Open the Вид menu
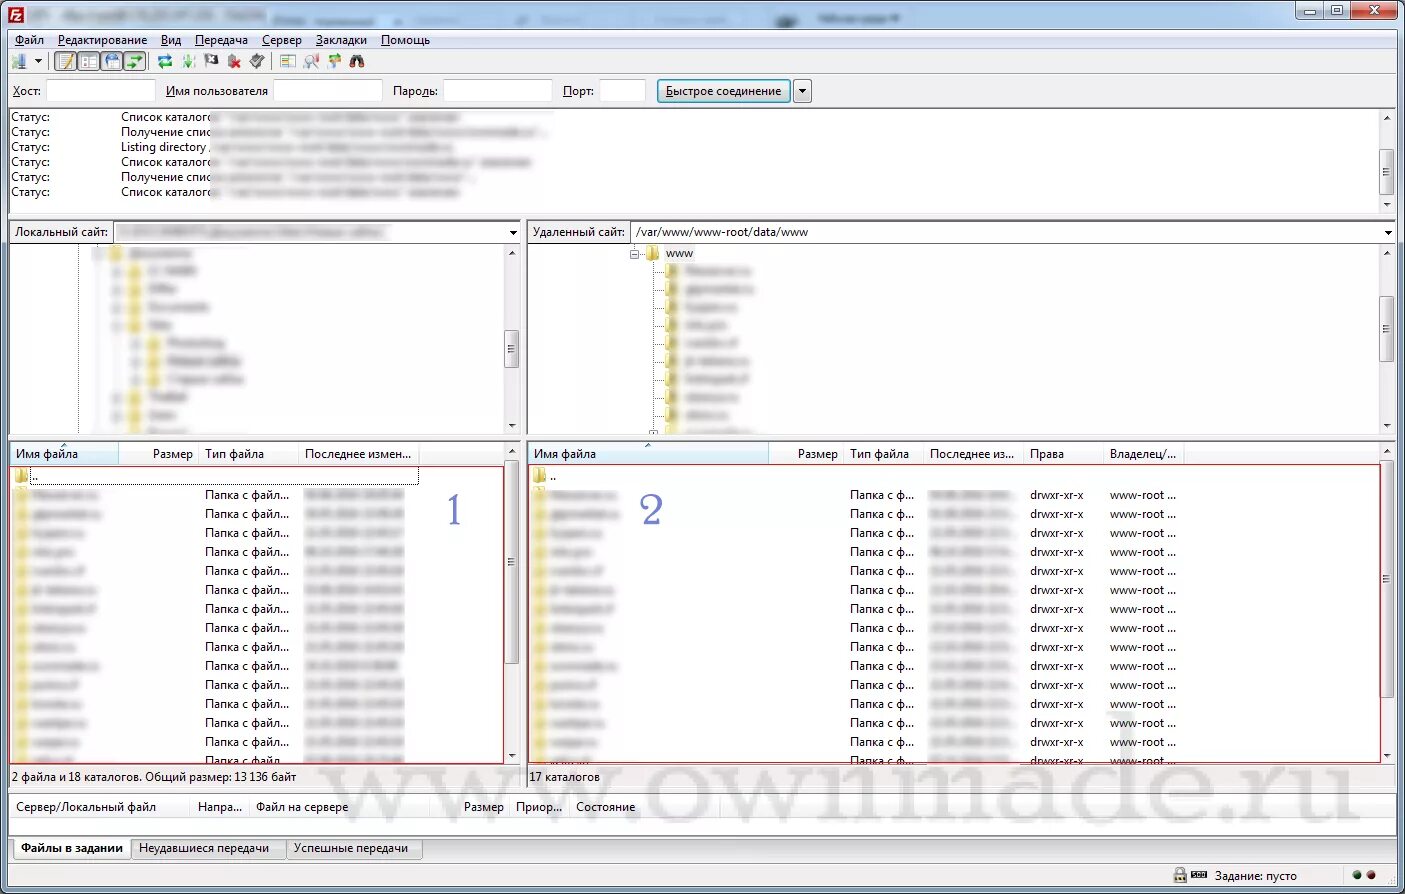This screenshot has height=894, width=1405. click(x=171, y=40)
